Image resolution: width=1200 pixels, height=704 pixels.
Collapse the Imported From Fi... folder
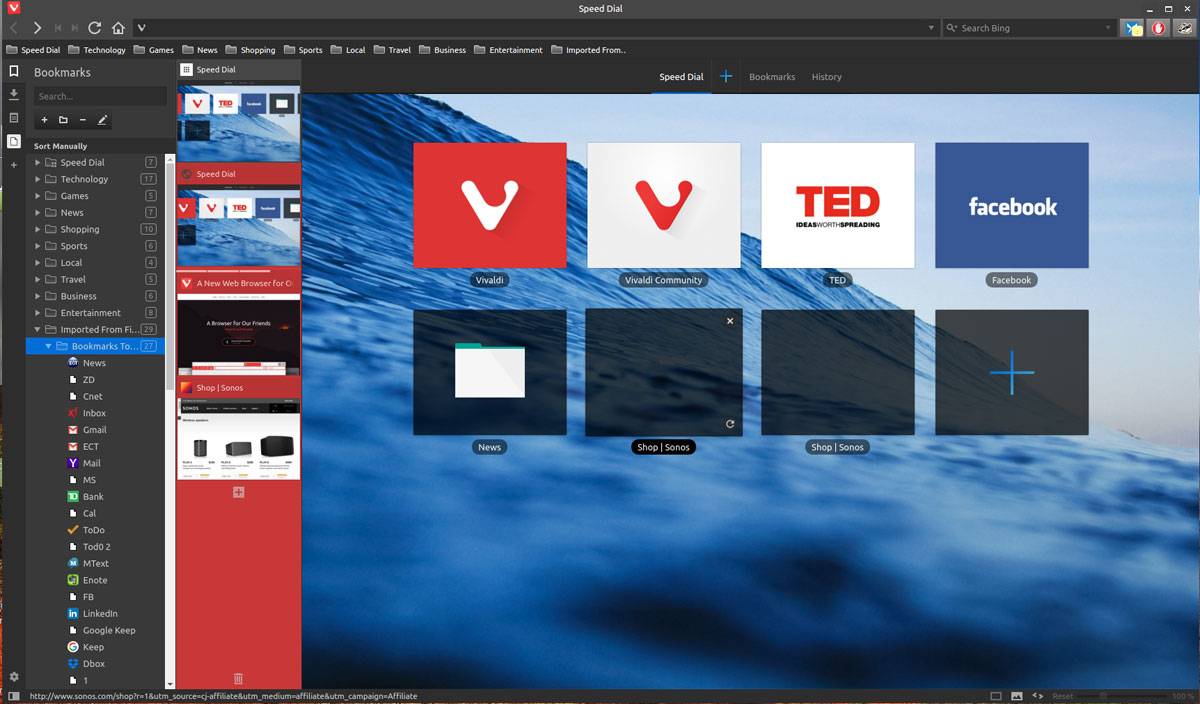tap(38, 329)
